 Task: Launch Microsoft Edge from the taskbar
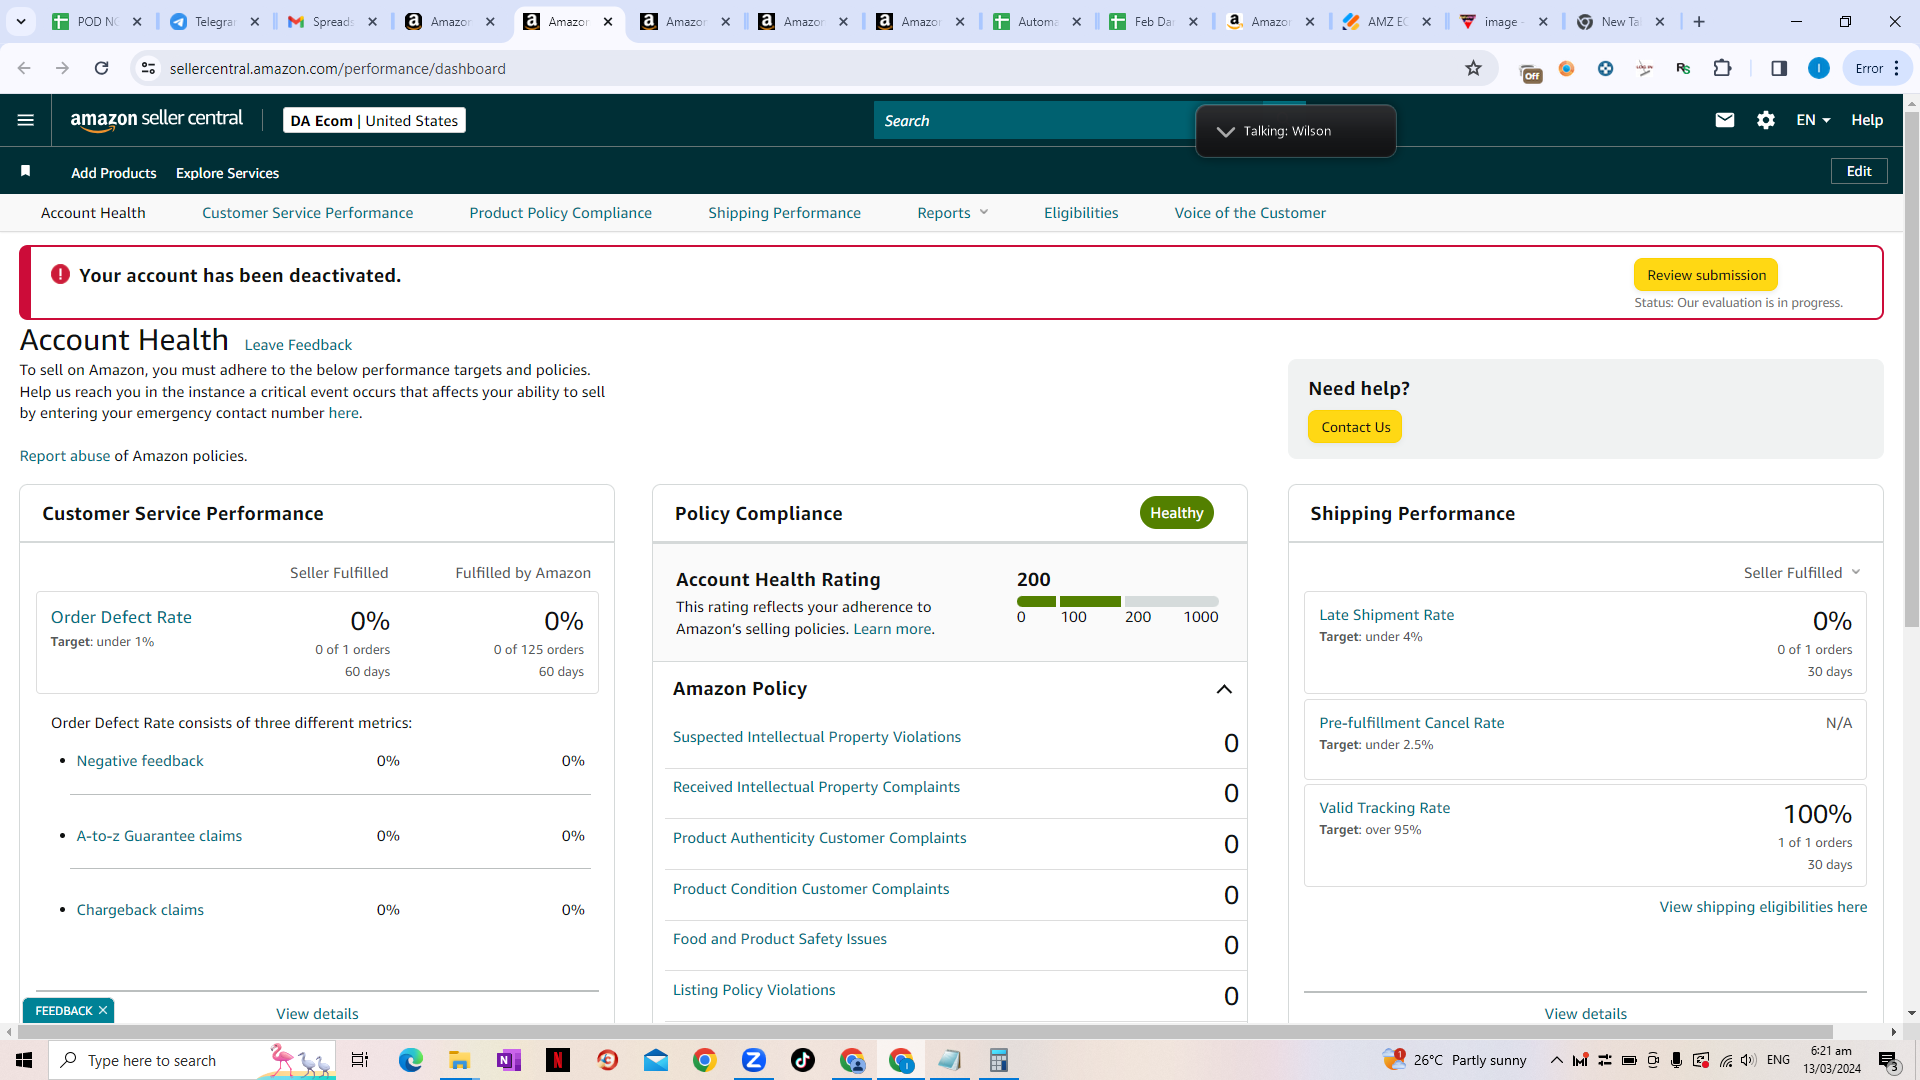point(410,1060)
